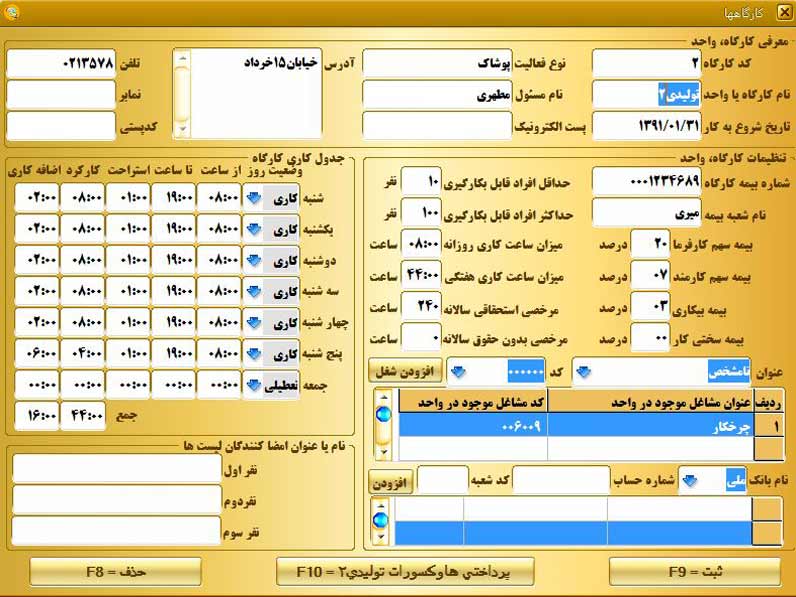Expand the کد job code dropdown
The width and height of the screenshot is (796, 597).
[x=458, y=372]
